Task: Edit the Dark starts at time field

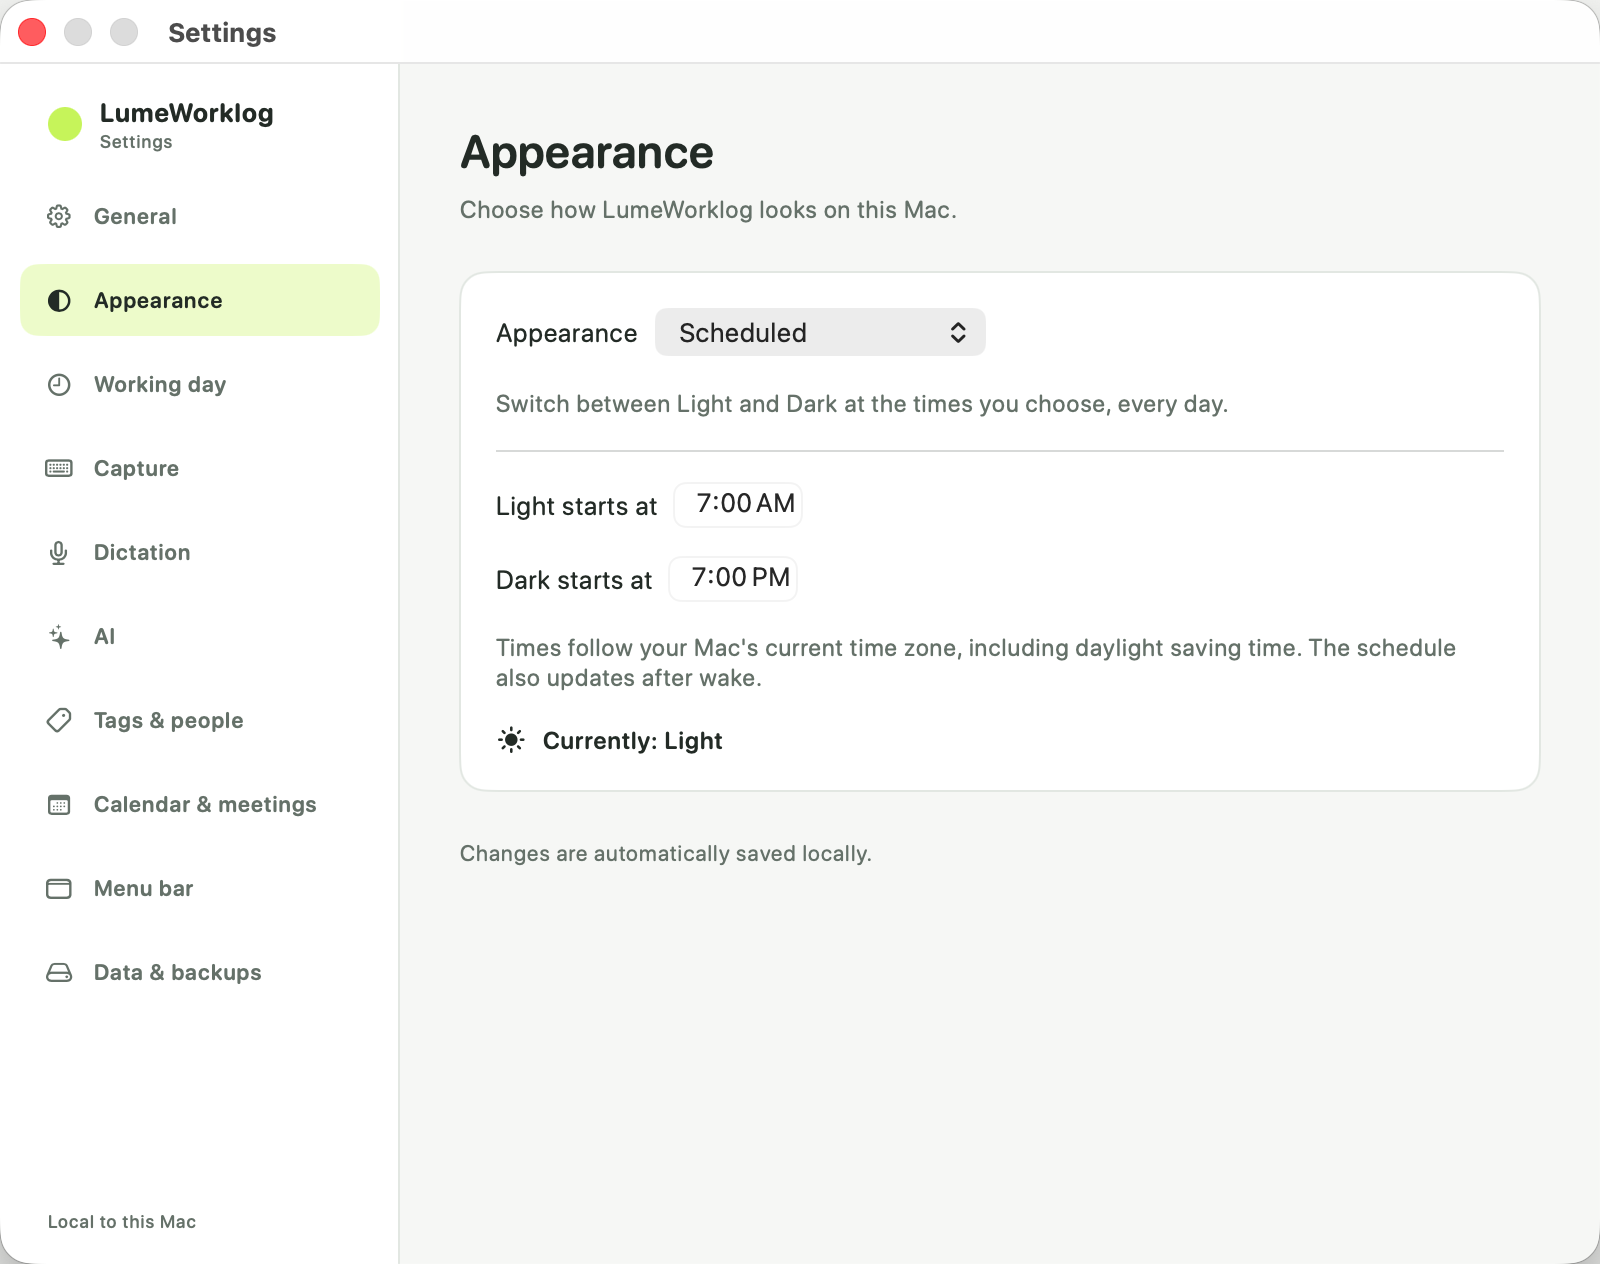Action: [x=733, y=578]
